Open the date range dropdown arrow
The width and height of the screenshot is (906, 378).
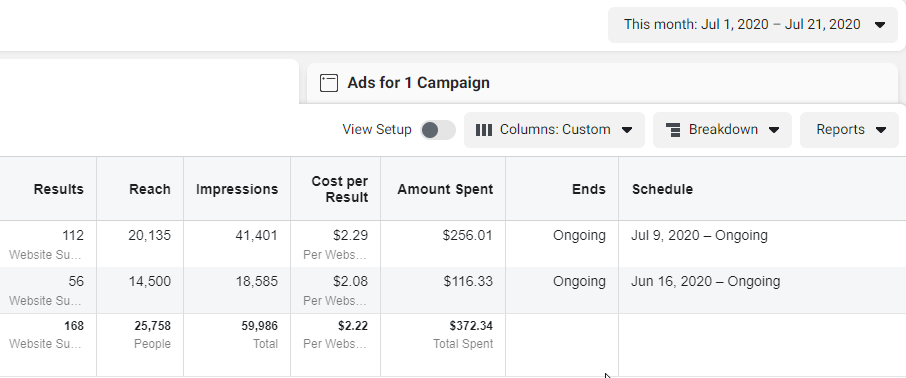coord(880,25)
